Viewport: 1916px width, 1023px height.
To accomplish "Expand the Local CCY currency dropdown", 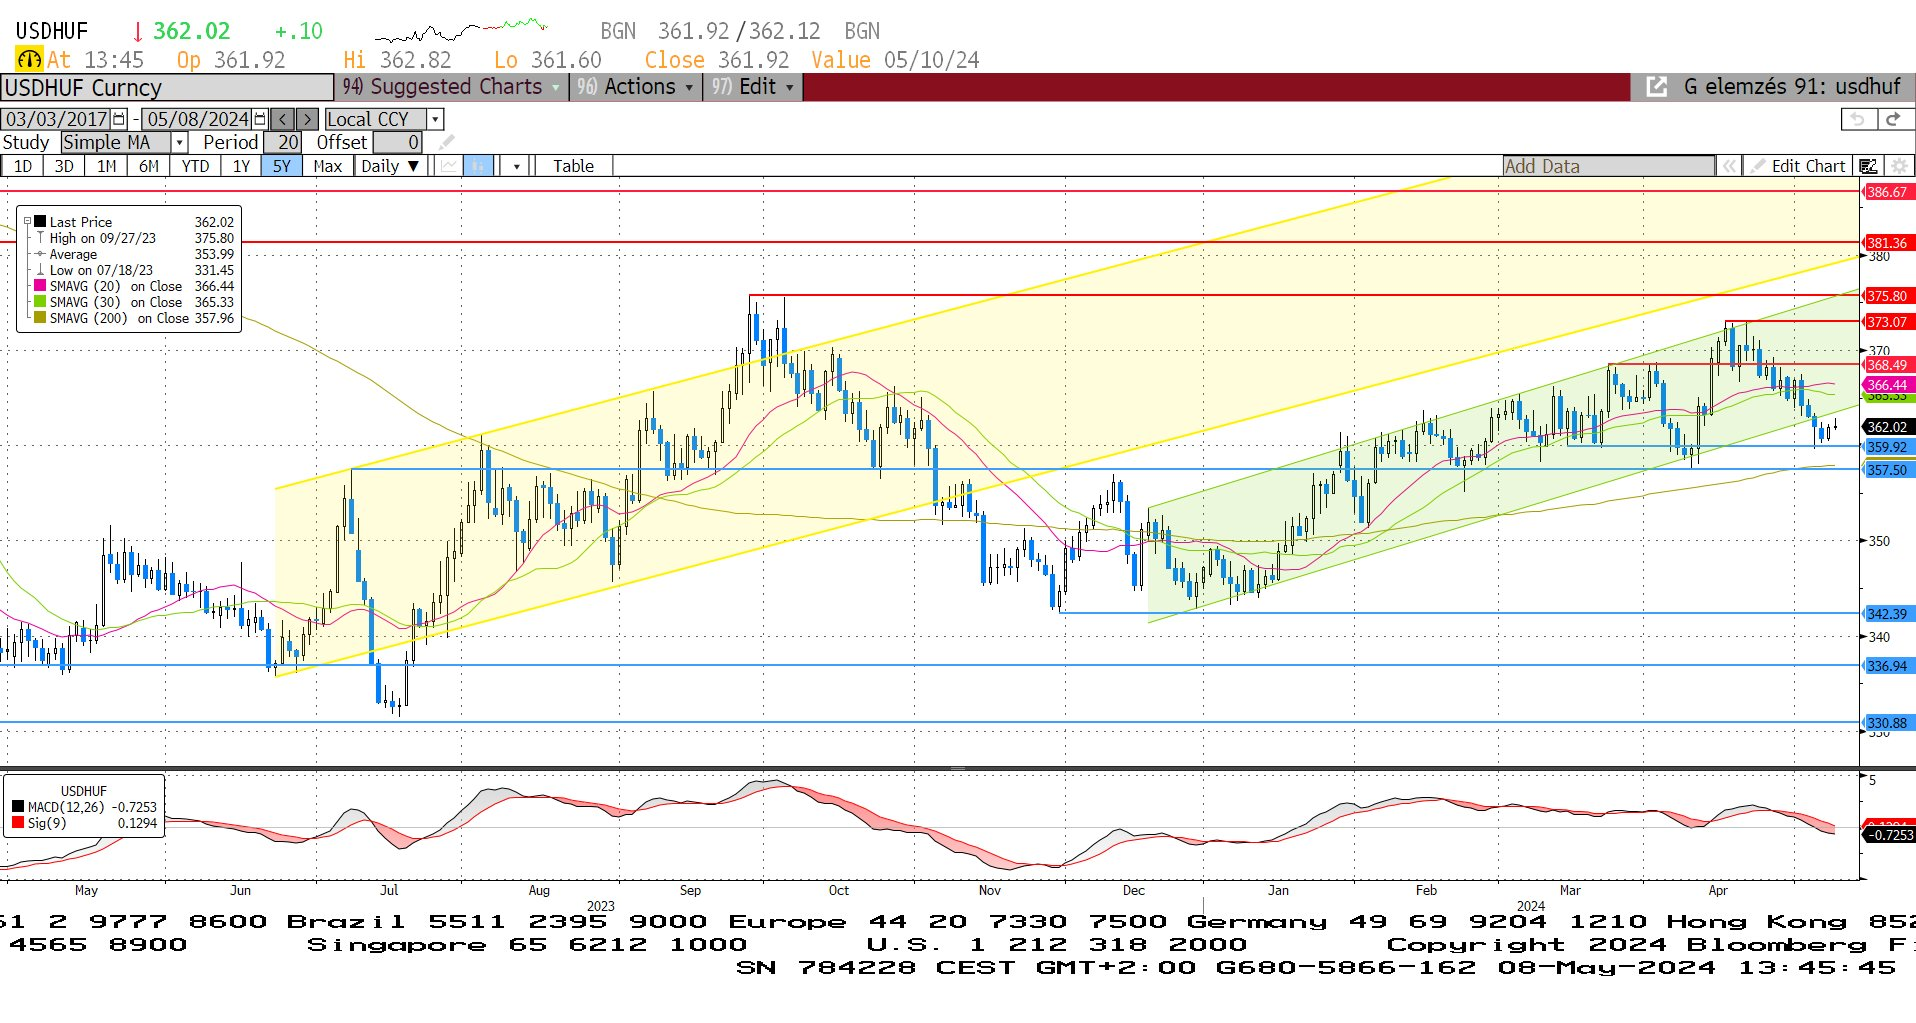I will (435, 119).
